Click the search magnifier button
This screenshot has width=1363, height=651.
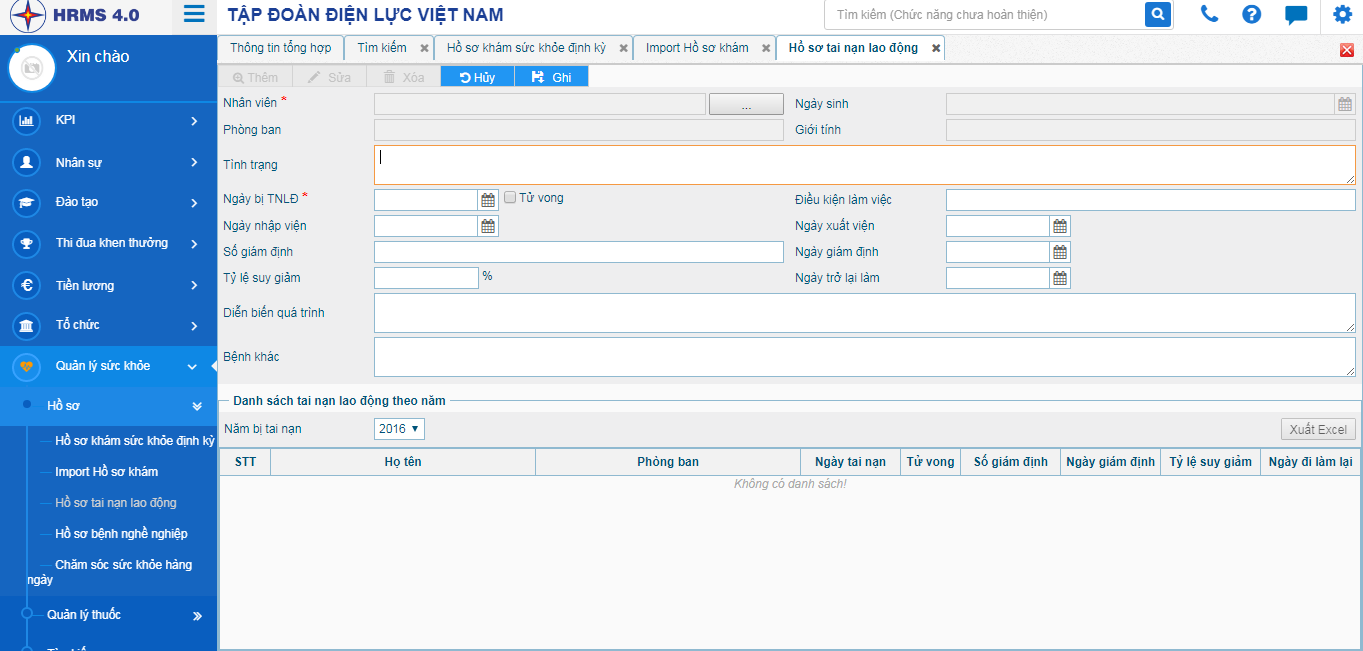pyautogui.click(x=1158, y=14)
